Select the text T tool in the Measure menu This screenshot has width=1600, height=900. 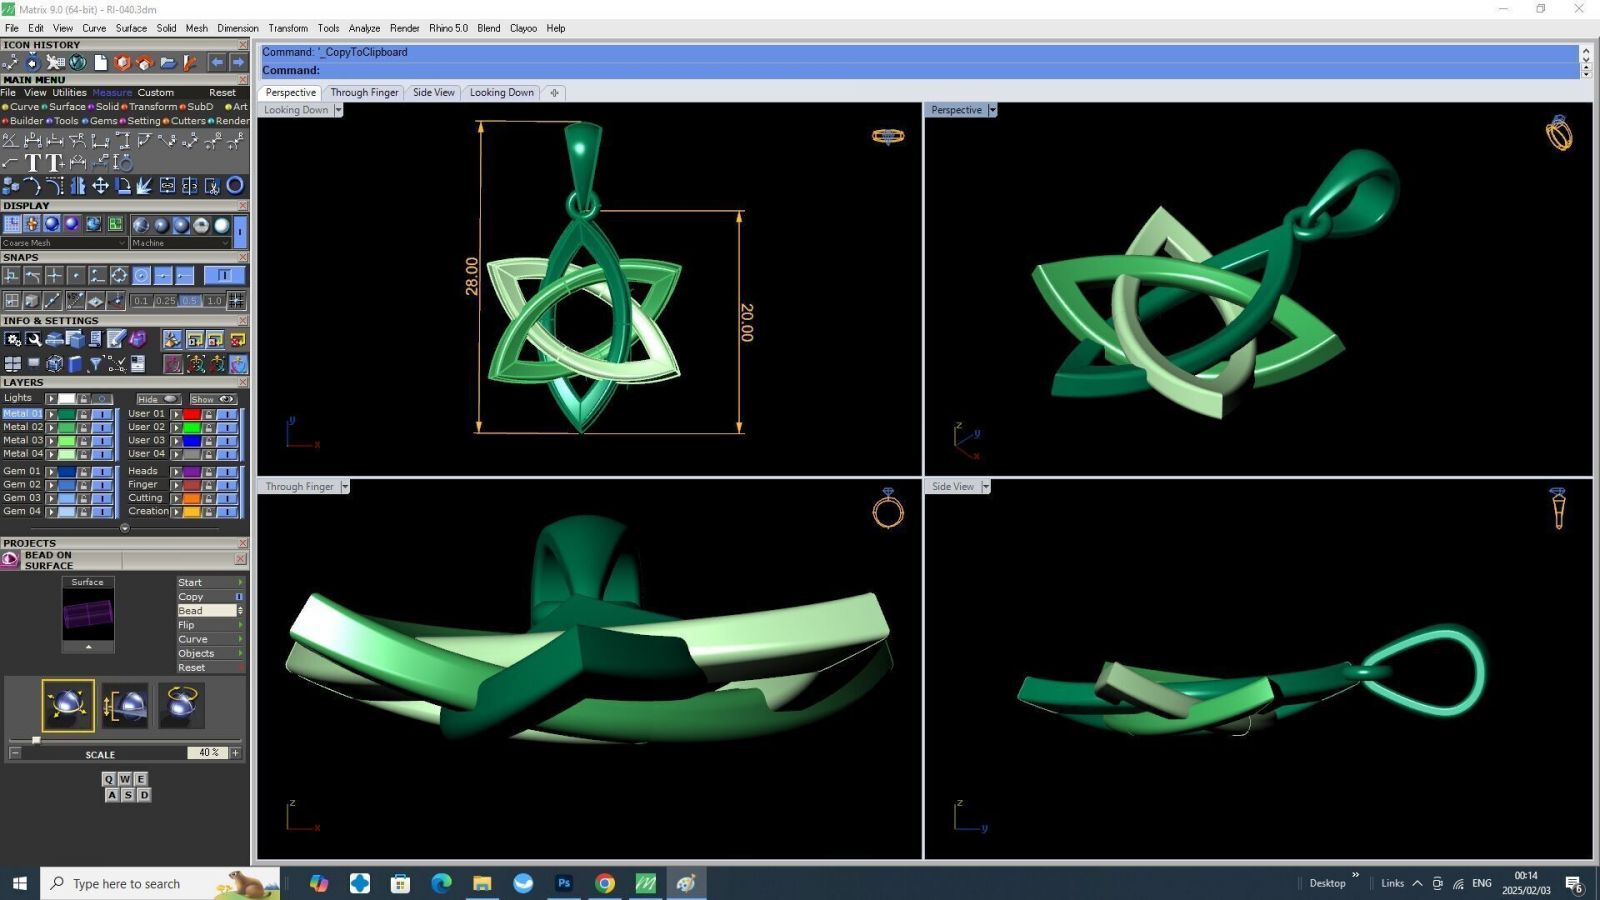33,163
